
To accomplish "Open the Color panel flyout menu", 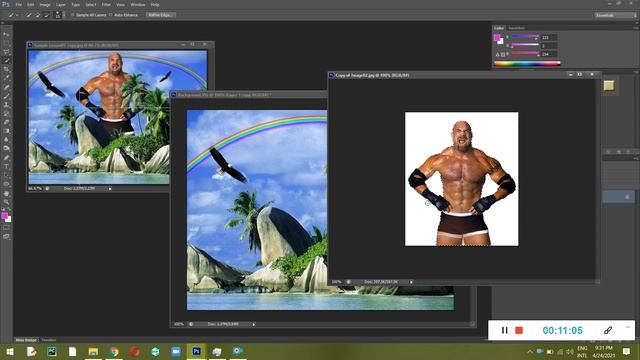I will (636, 28).
